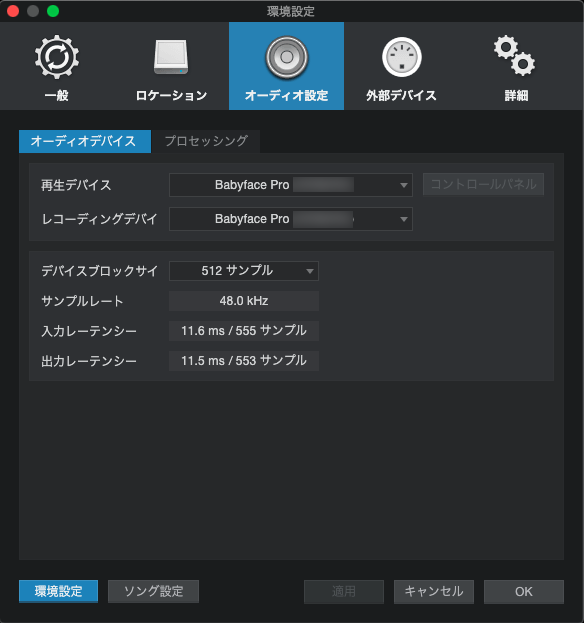Switch to the オーディオデバイス tab
The image size is (584, 623).
pyautogui.click(x=85, y=141)
